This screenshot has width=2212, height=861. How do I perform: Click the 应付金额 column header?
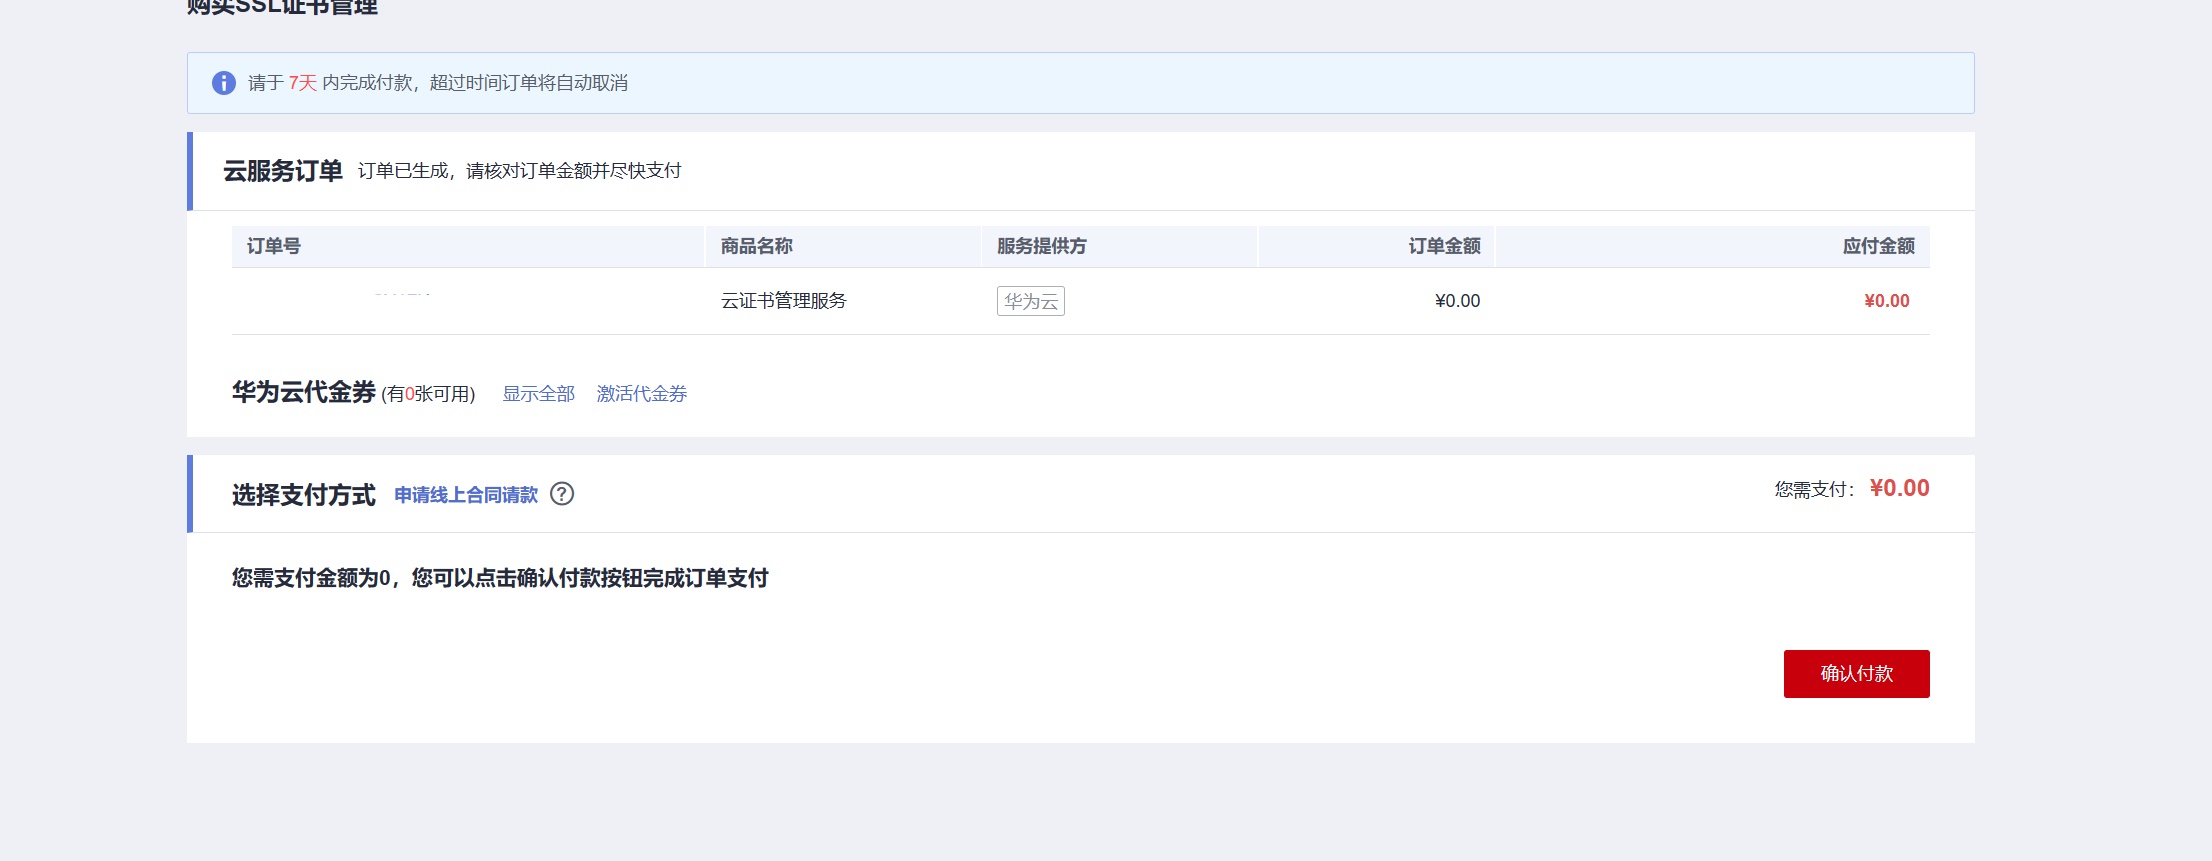tap(1878, 246)
